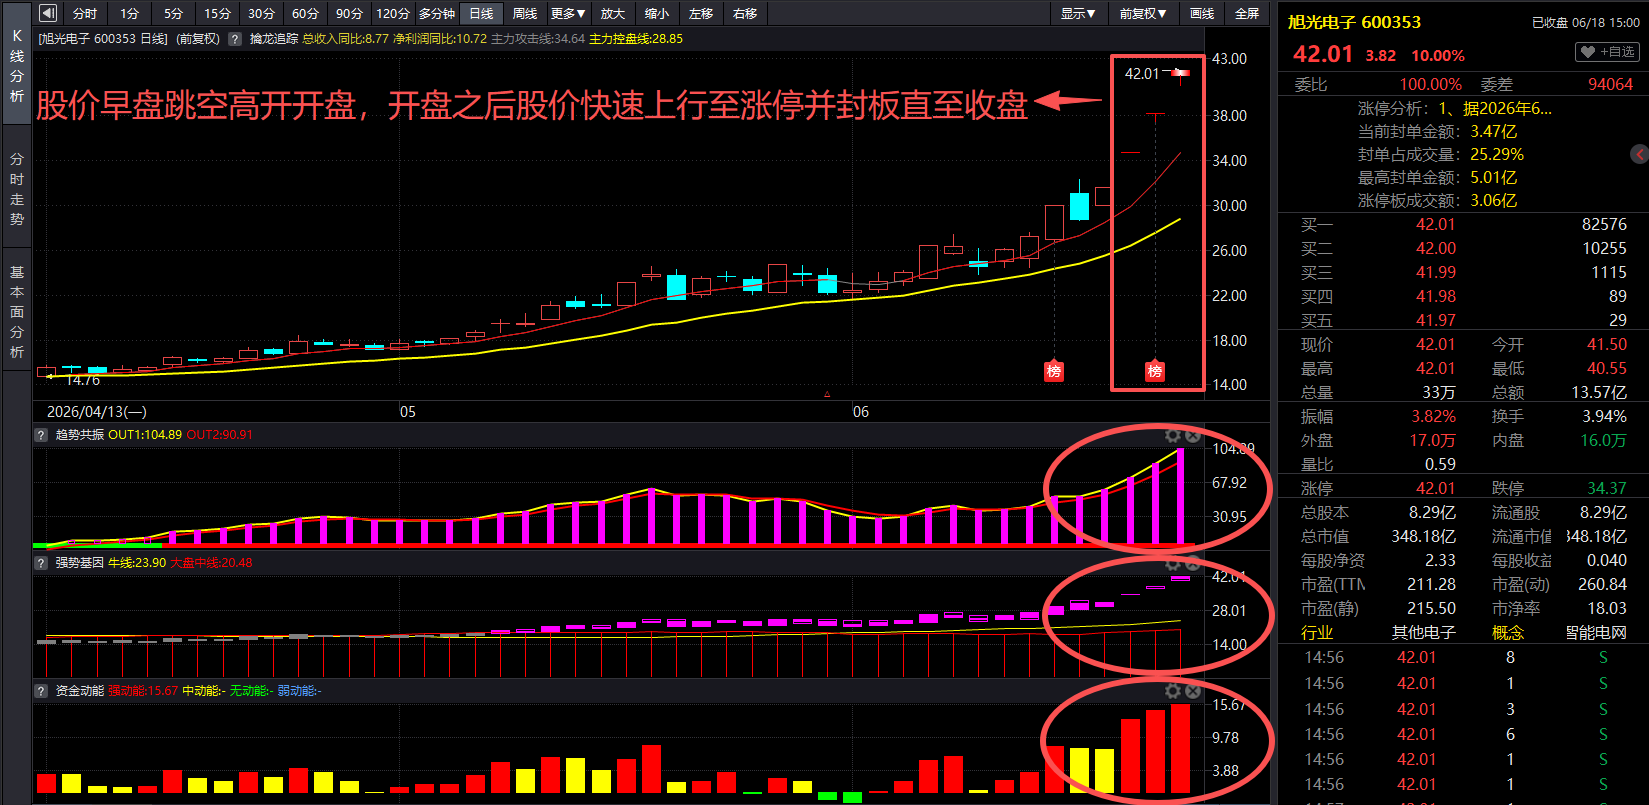The height and width of the screenshot is (805, 1649).
Task: Click 智能电网 concept link
Action: tap(1596, 632)
